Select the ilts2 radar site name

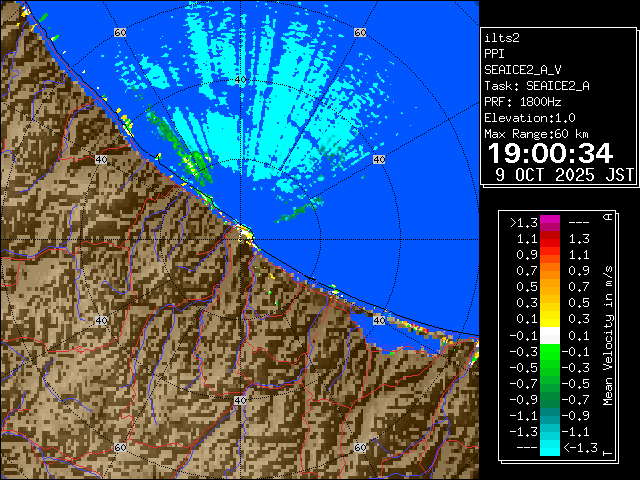click(x=503, y=38)
